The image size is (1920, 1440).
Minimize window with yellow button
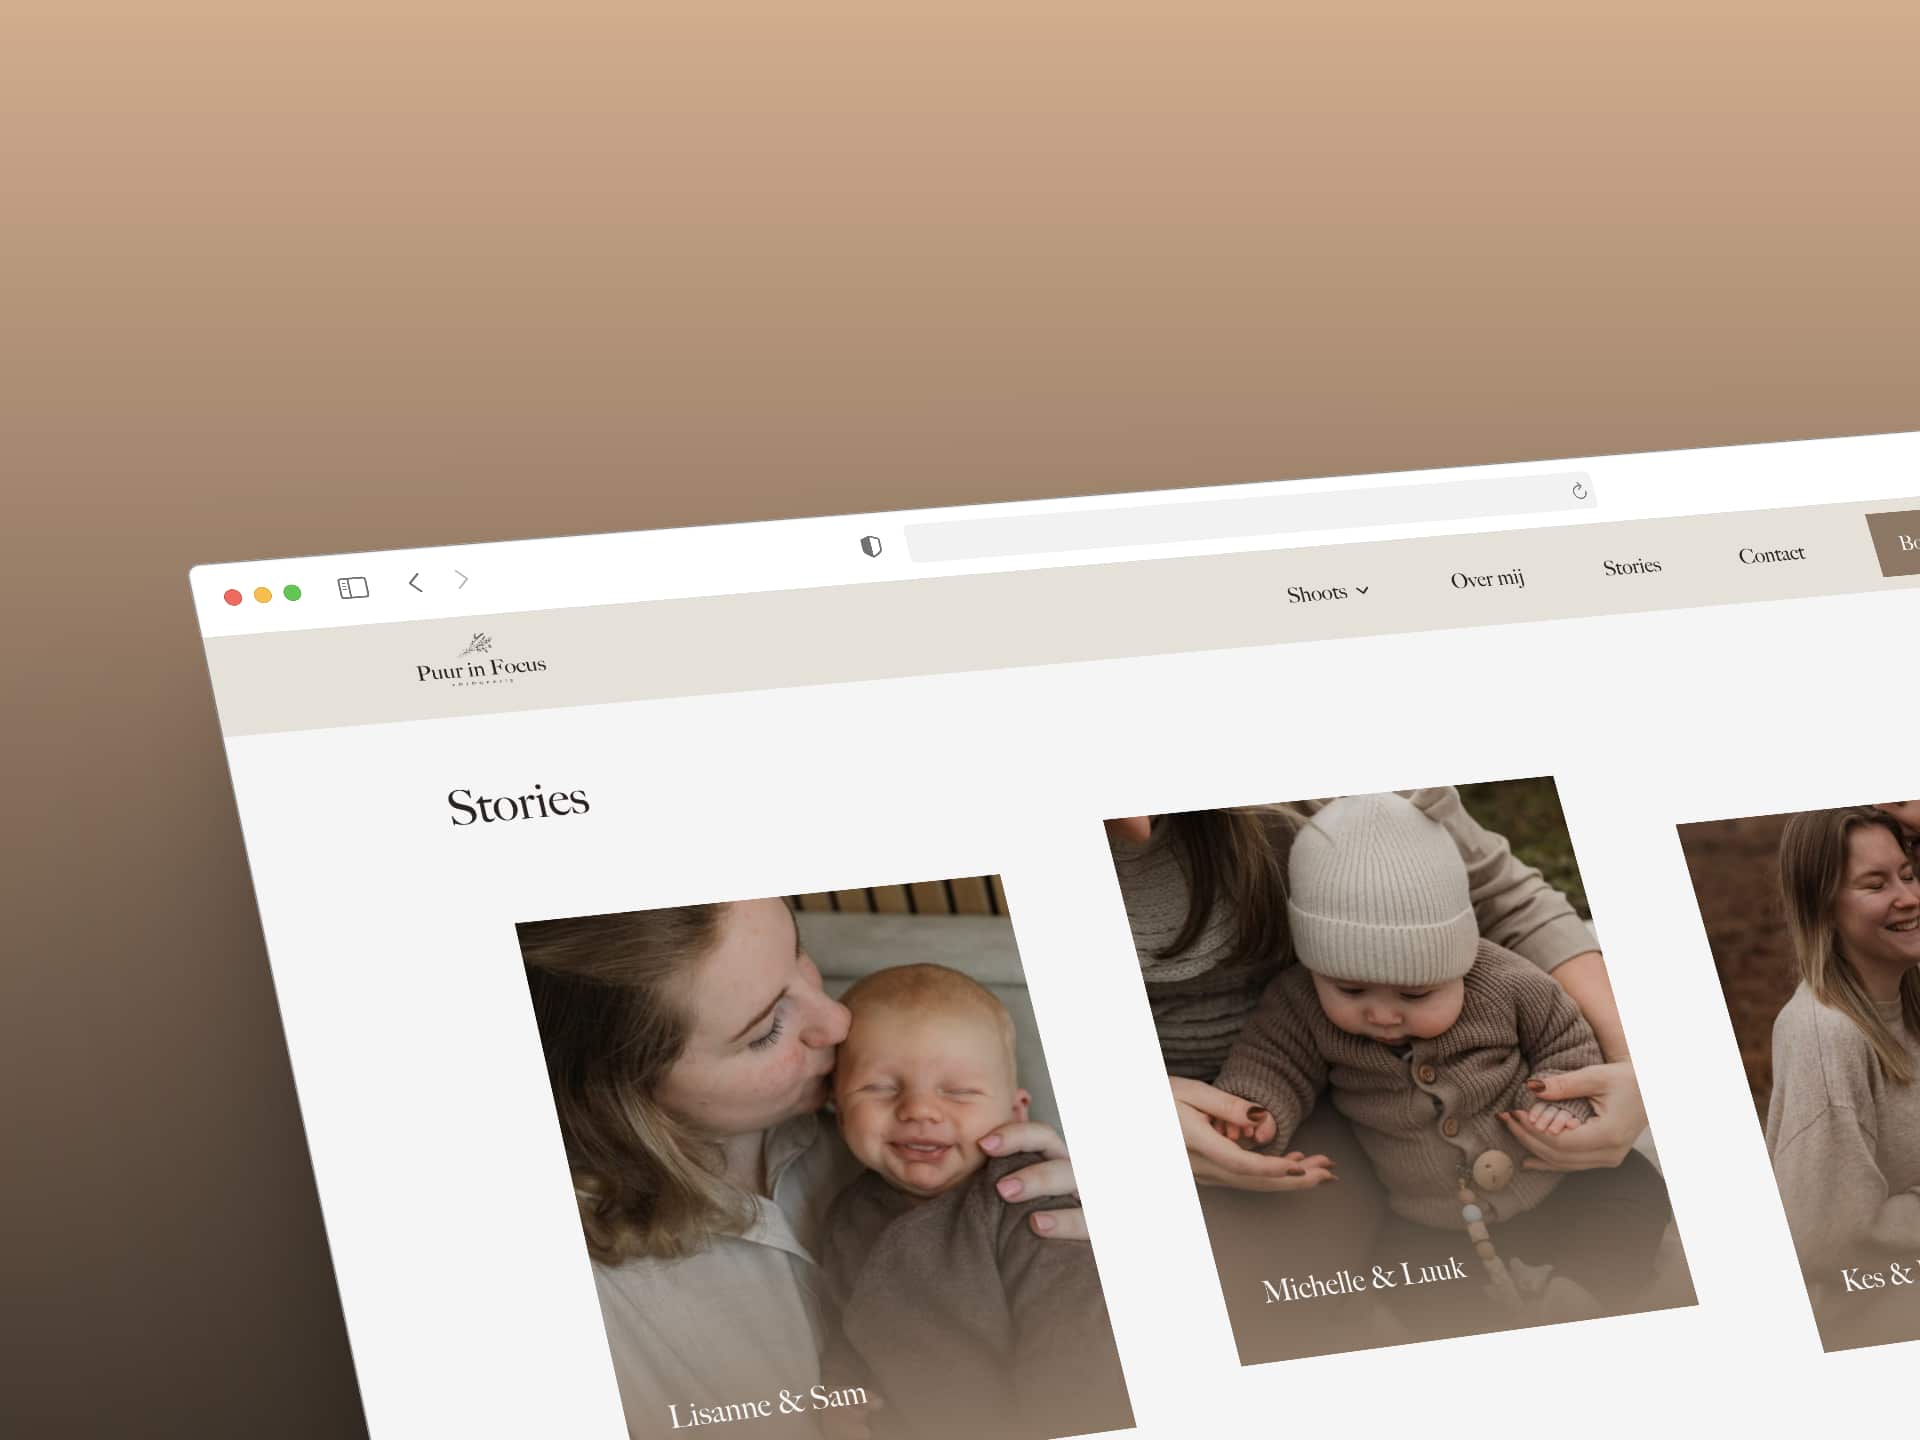tap(263, 595)
